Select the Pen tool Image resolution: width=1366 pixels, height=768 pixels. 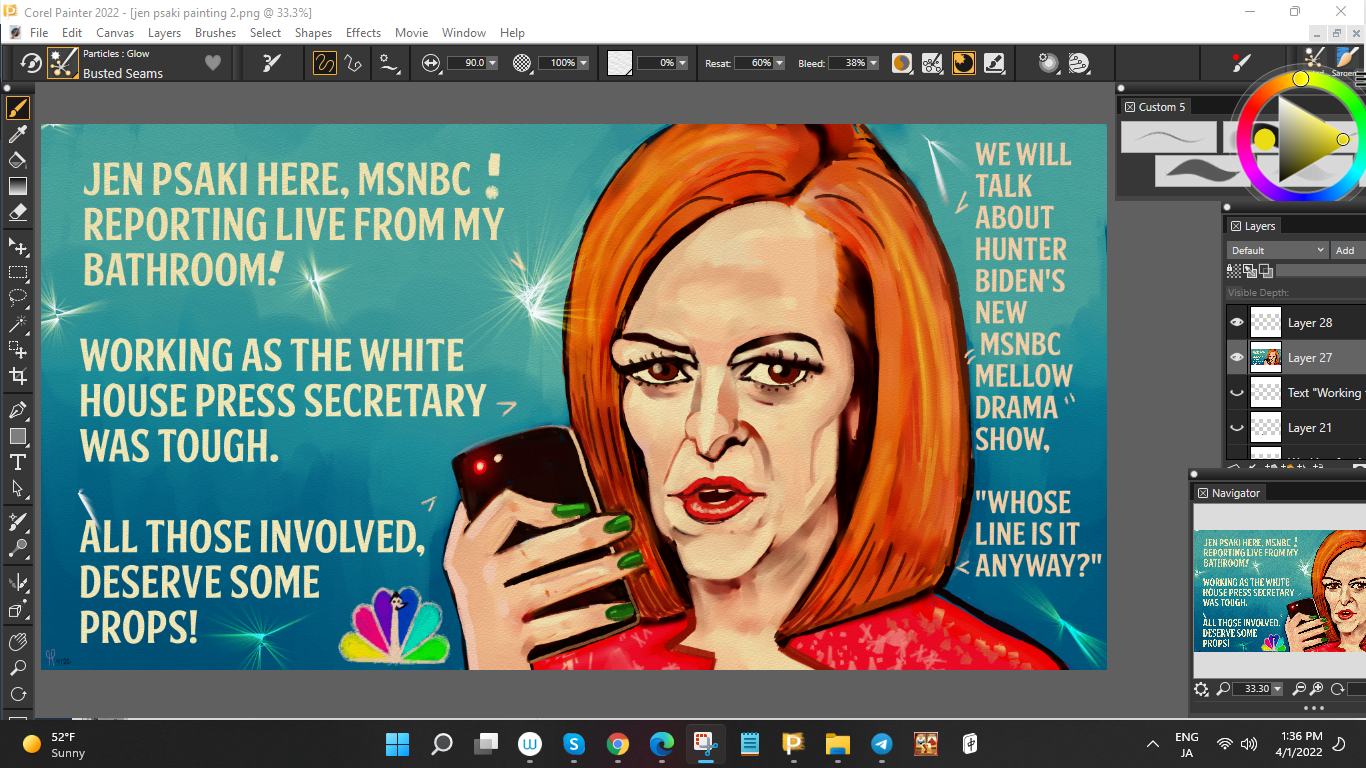(x=18, y=410)
